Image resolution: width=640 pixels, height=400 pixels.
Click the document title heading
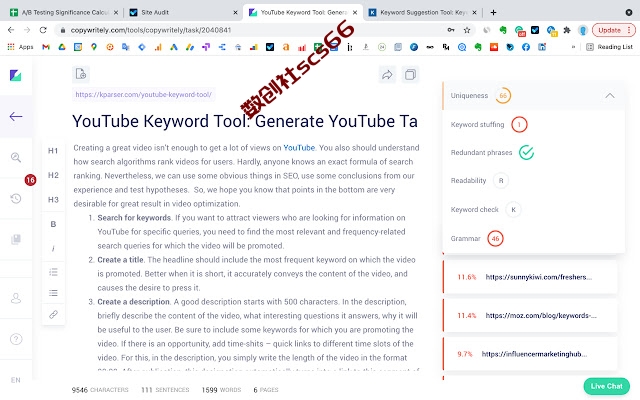pos(245,121)
